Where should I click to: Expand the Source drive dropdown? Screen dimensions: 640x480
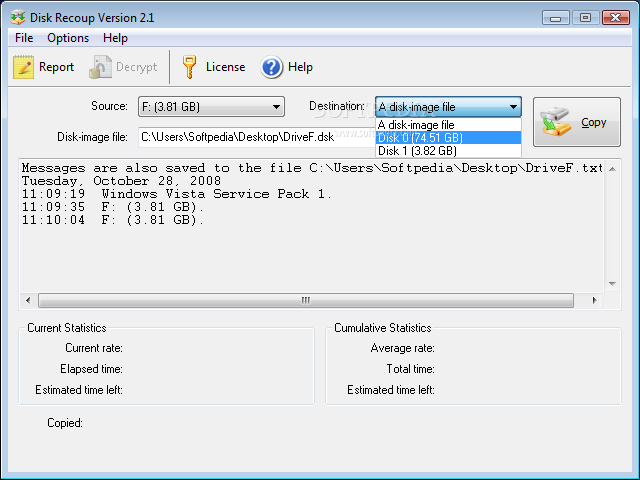[x=211, y=107]
